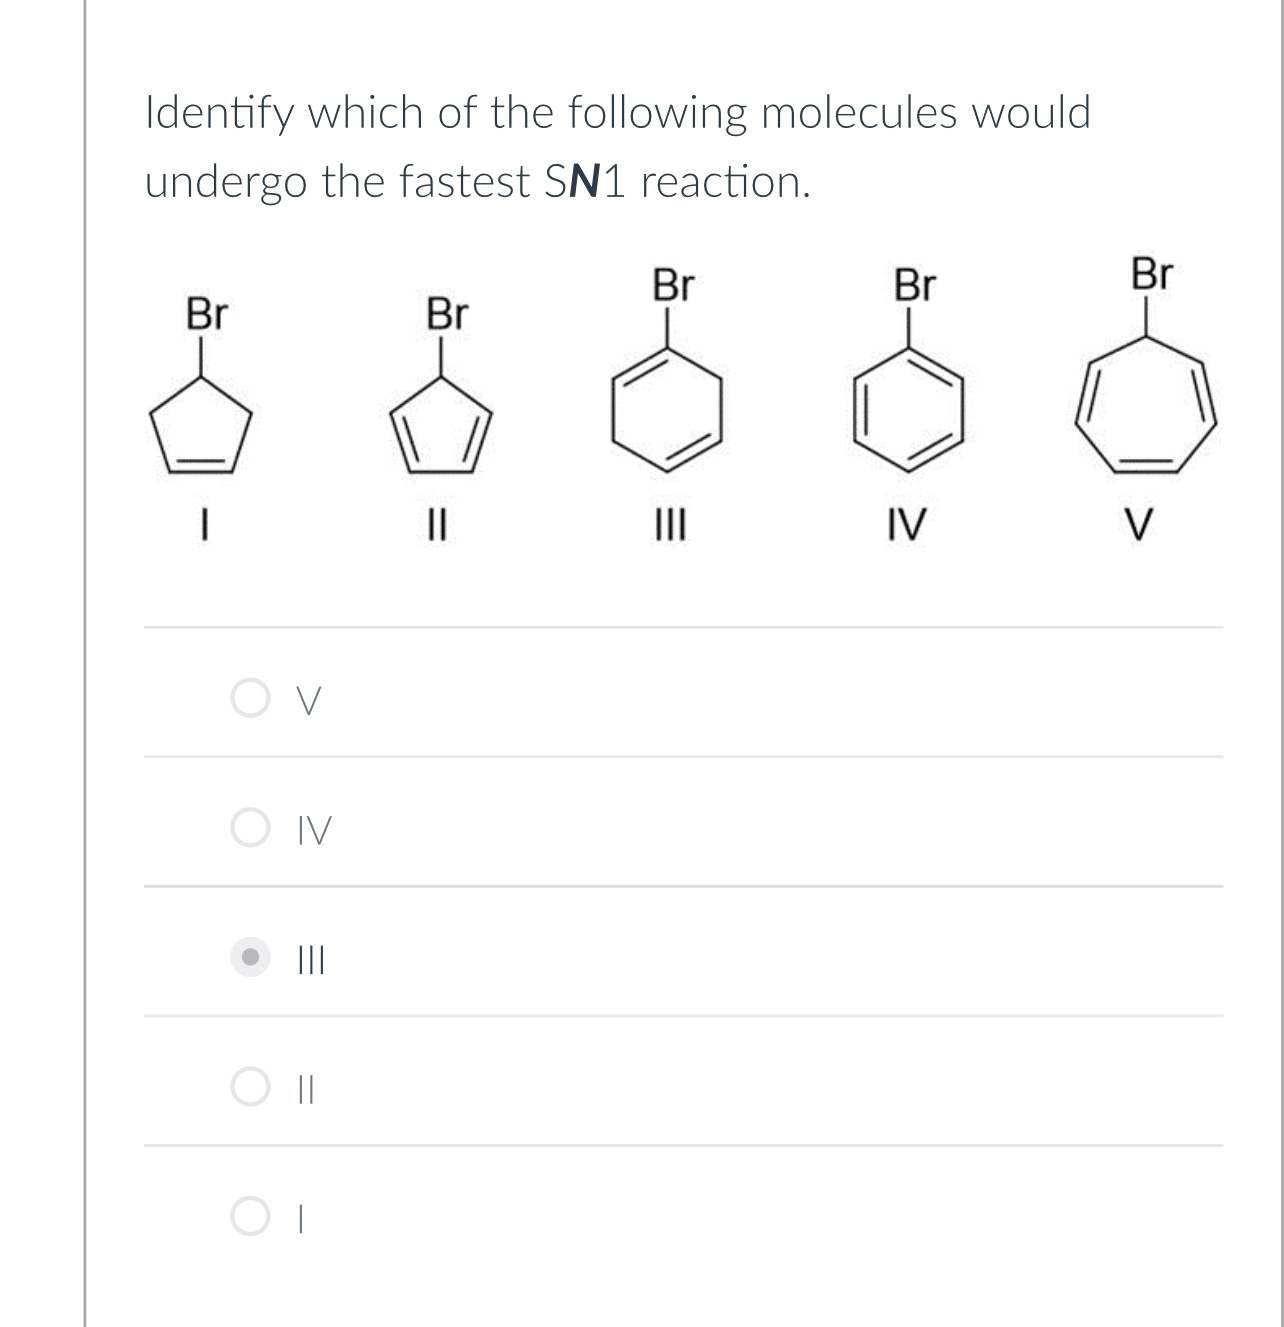Screen dimensions: 1284x1327
Task: Select the radio button for answer IV
Action: click(250, 829)
